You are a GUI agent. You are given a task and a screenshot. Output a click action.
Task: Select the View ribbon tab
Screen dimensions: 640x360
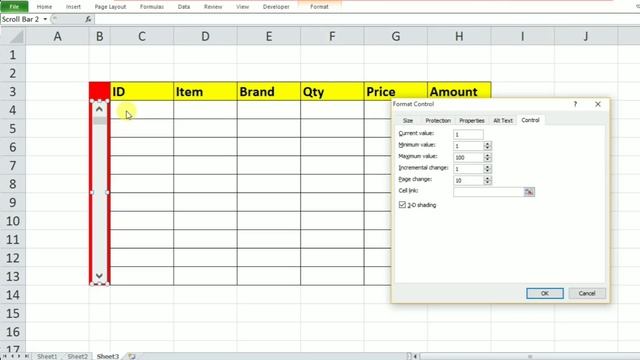click(x=242, y=7)
